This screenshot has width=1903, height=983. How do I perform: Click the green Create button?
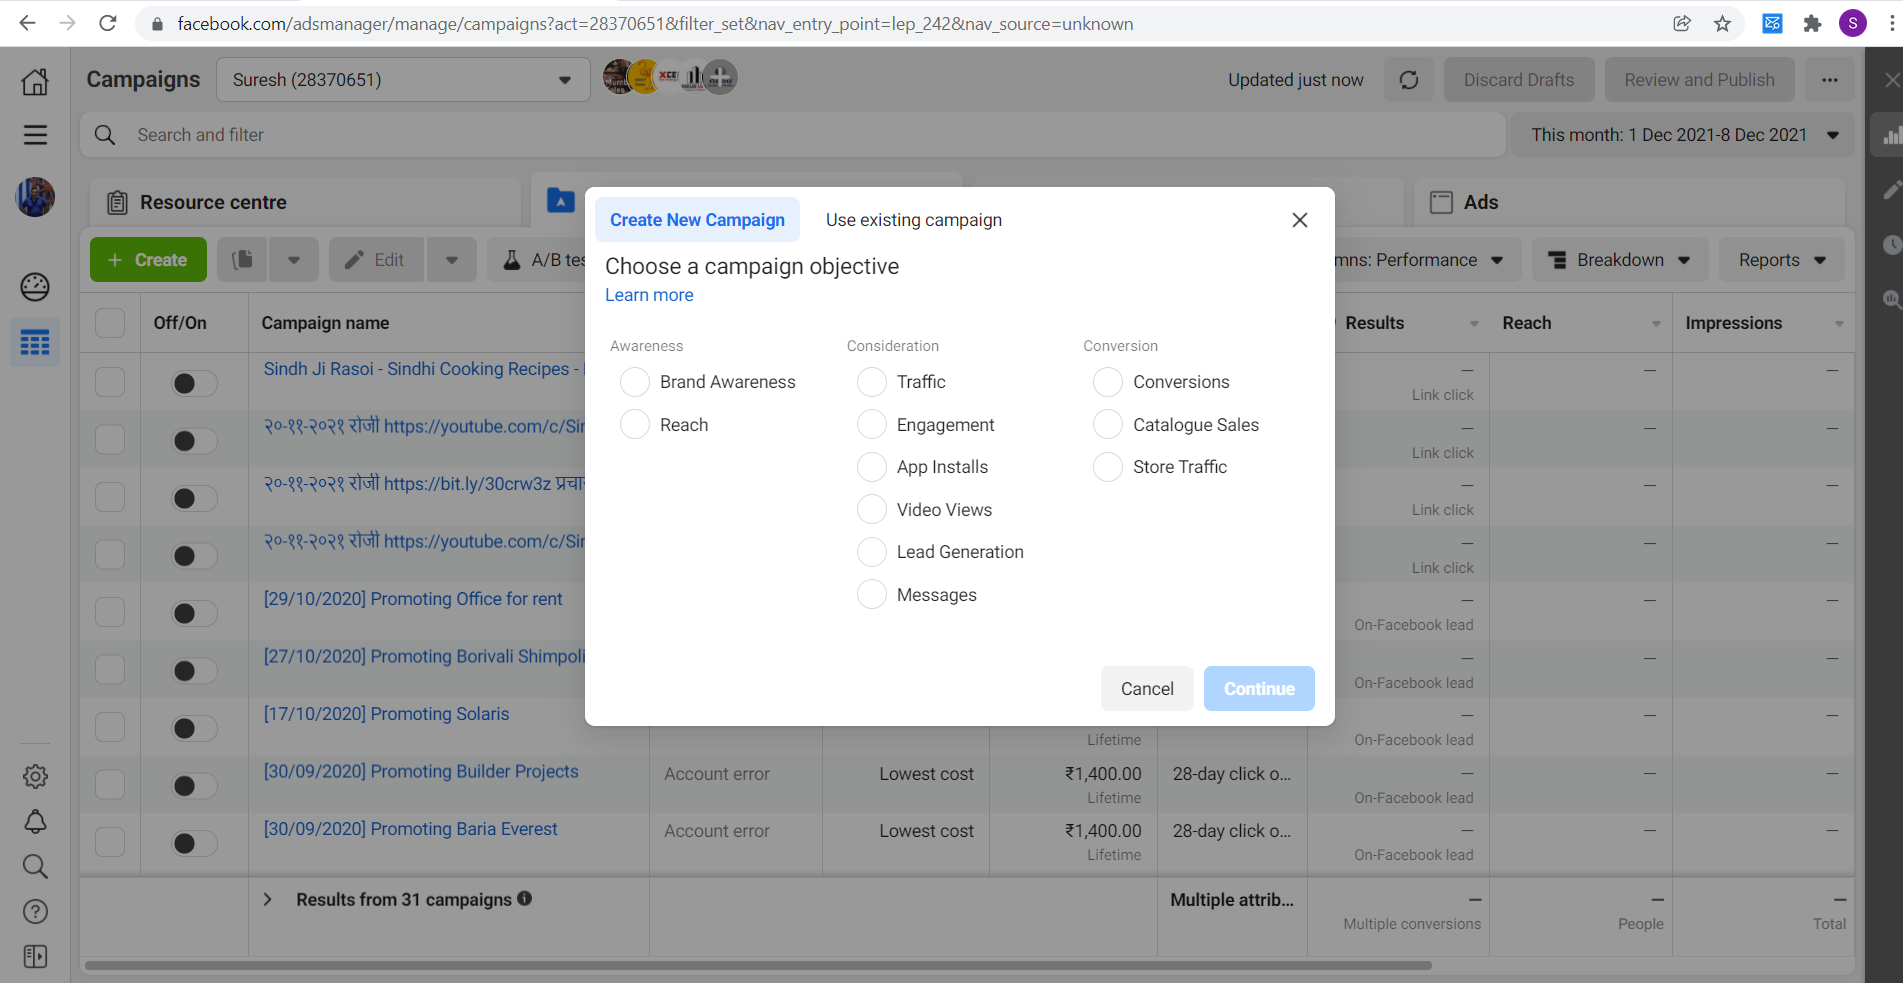point(148,260)
